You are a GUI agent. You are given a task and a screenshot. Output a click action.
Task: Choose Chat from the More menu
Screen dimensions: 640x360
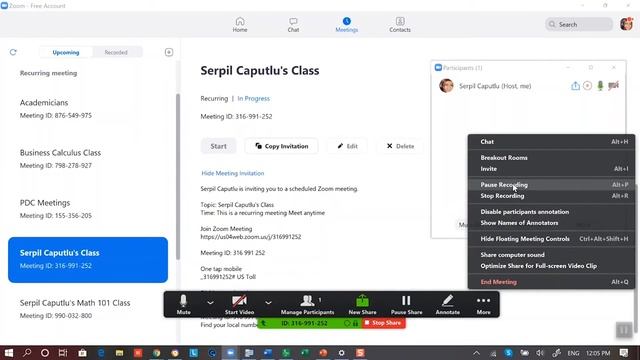551,142
